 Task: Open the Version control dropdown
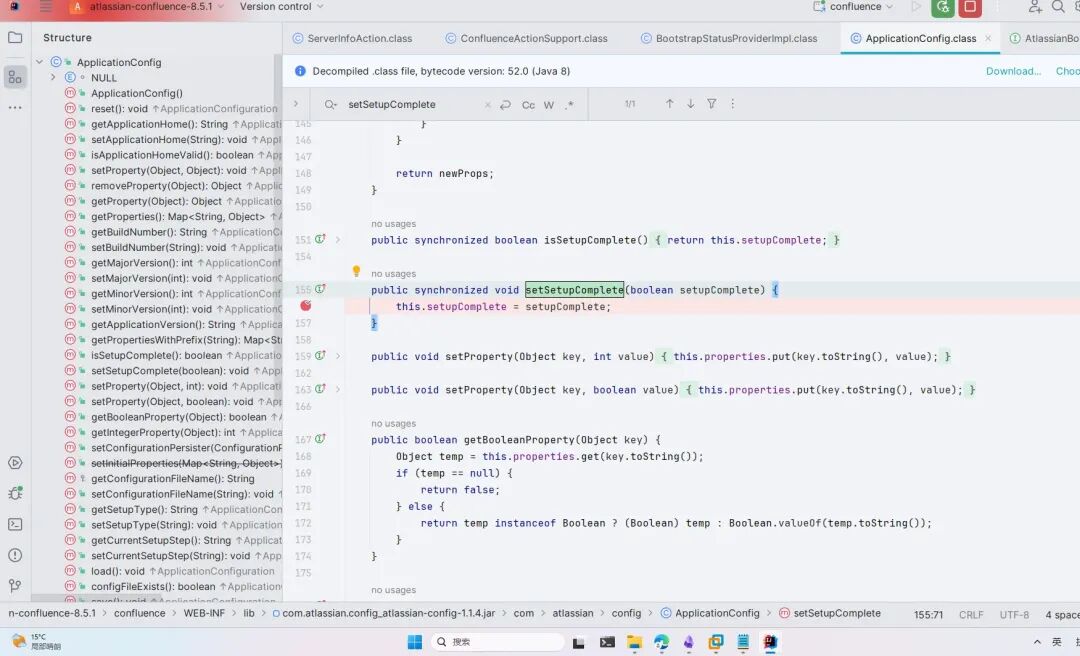pos(282,7)
